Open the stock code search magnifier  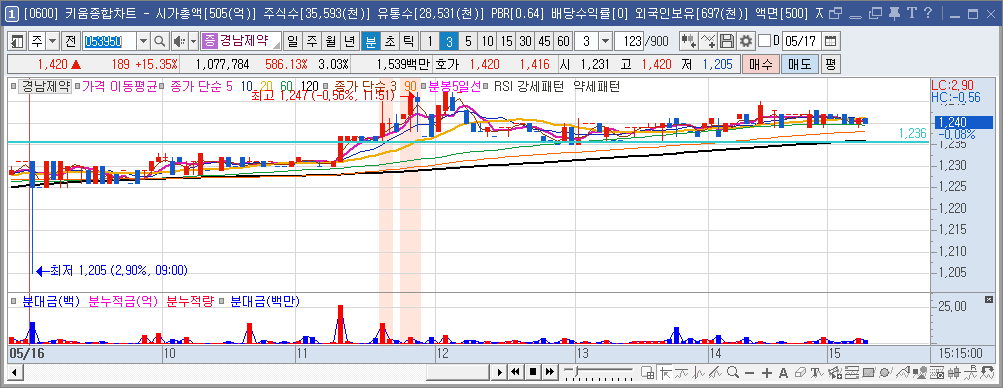click(x=160, y=42)
